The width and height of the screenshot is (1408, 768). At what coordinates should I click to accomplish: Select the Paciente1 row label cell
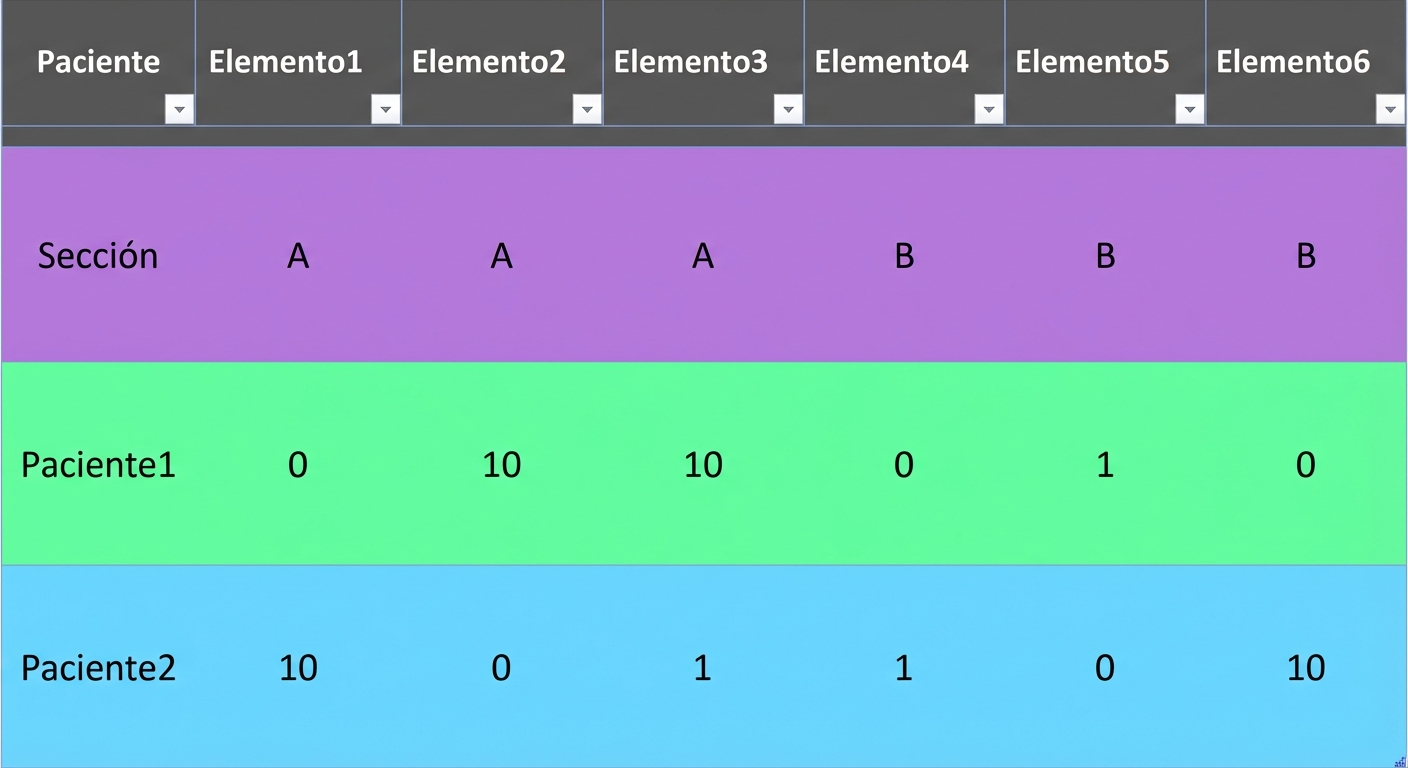point(98,464)
